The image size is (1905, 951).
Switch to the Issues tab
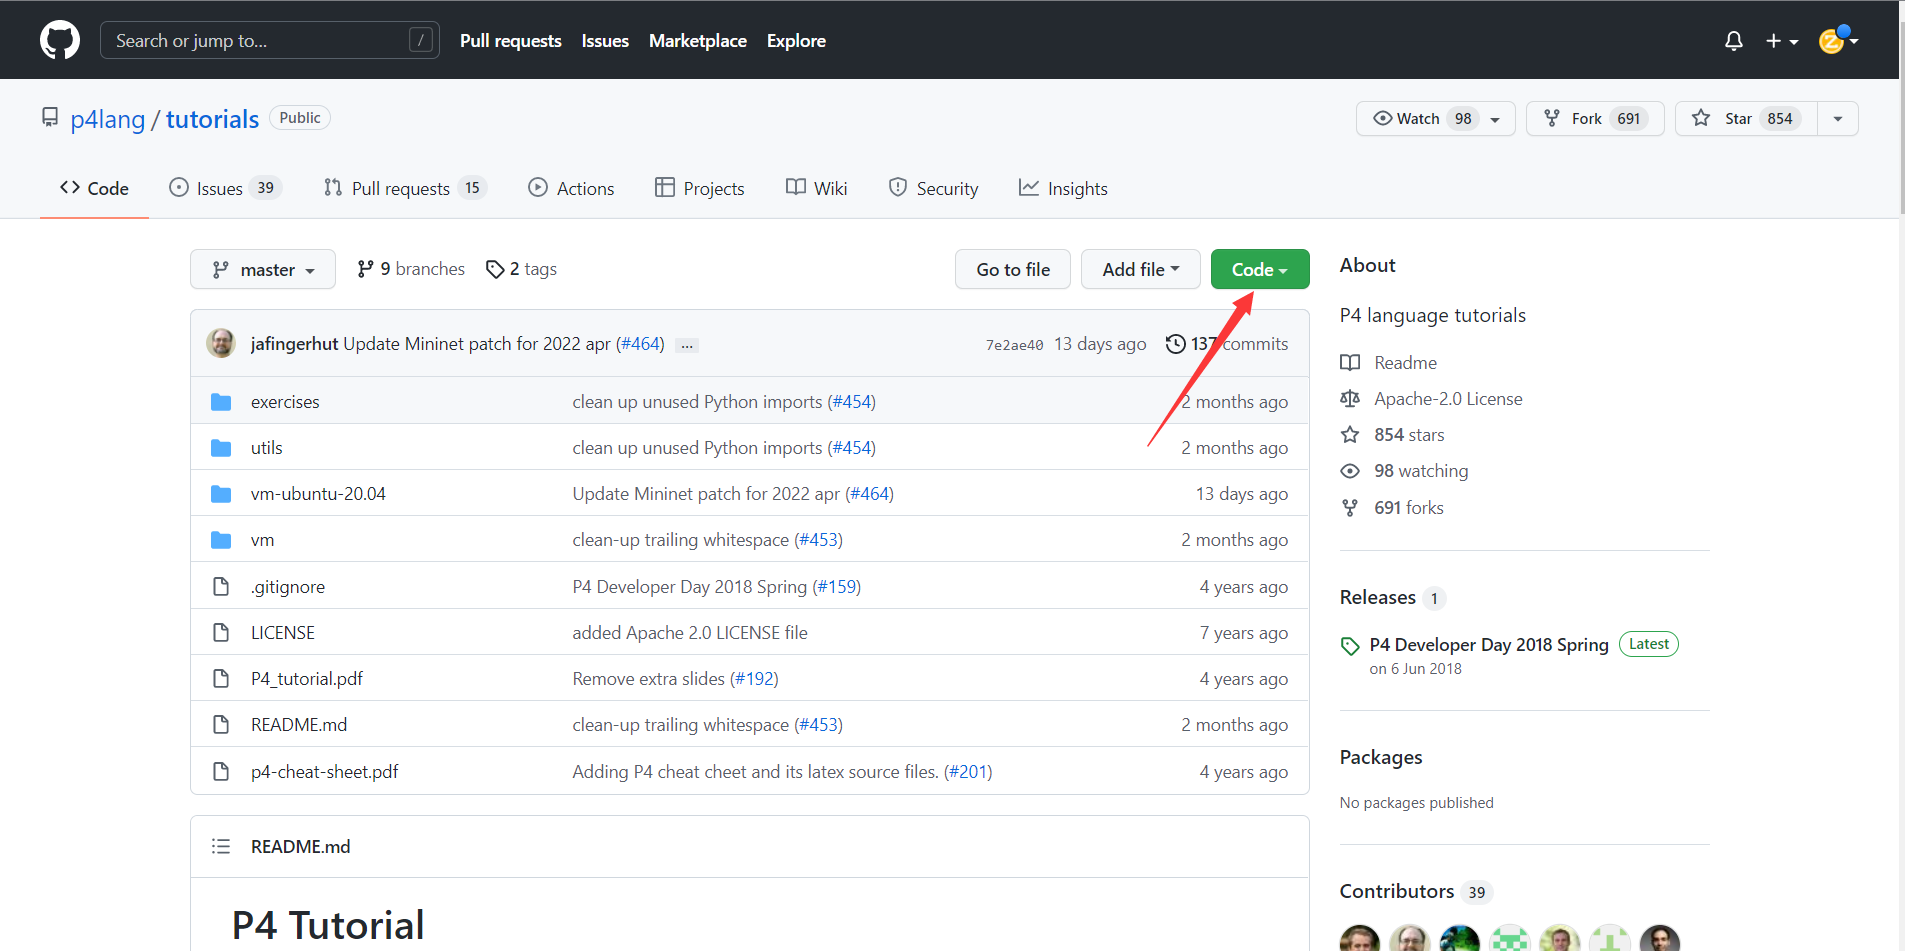[x=225, y=188]
